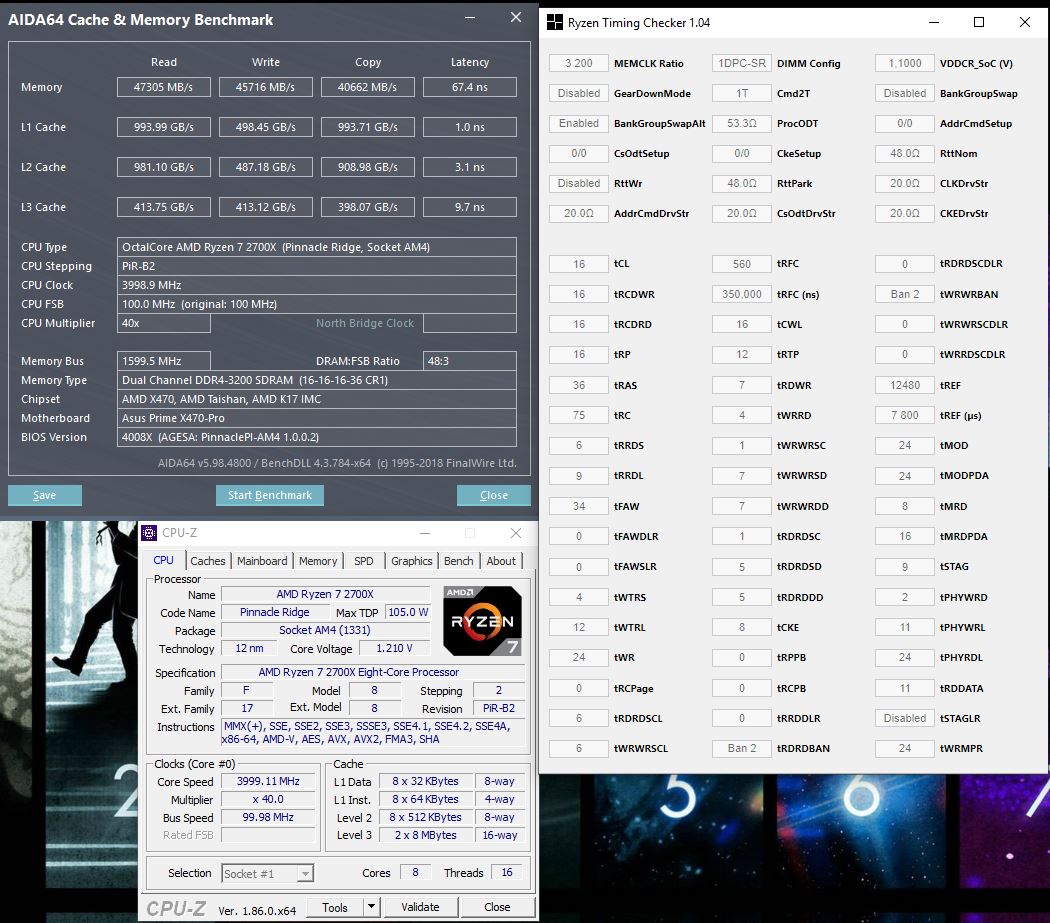Click the Ryzen 7 logo in CPU-Z
The height and width of the screenshot is (923, 1050).
pyautogui.click(x=482, y=621)
